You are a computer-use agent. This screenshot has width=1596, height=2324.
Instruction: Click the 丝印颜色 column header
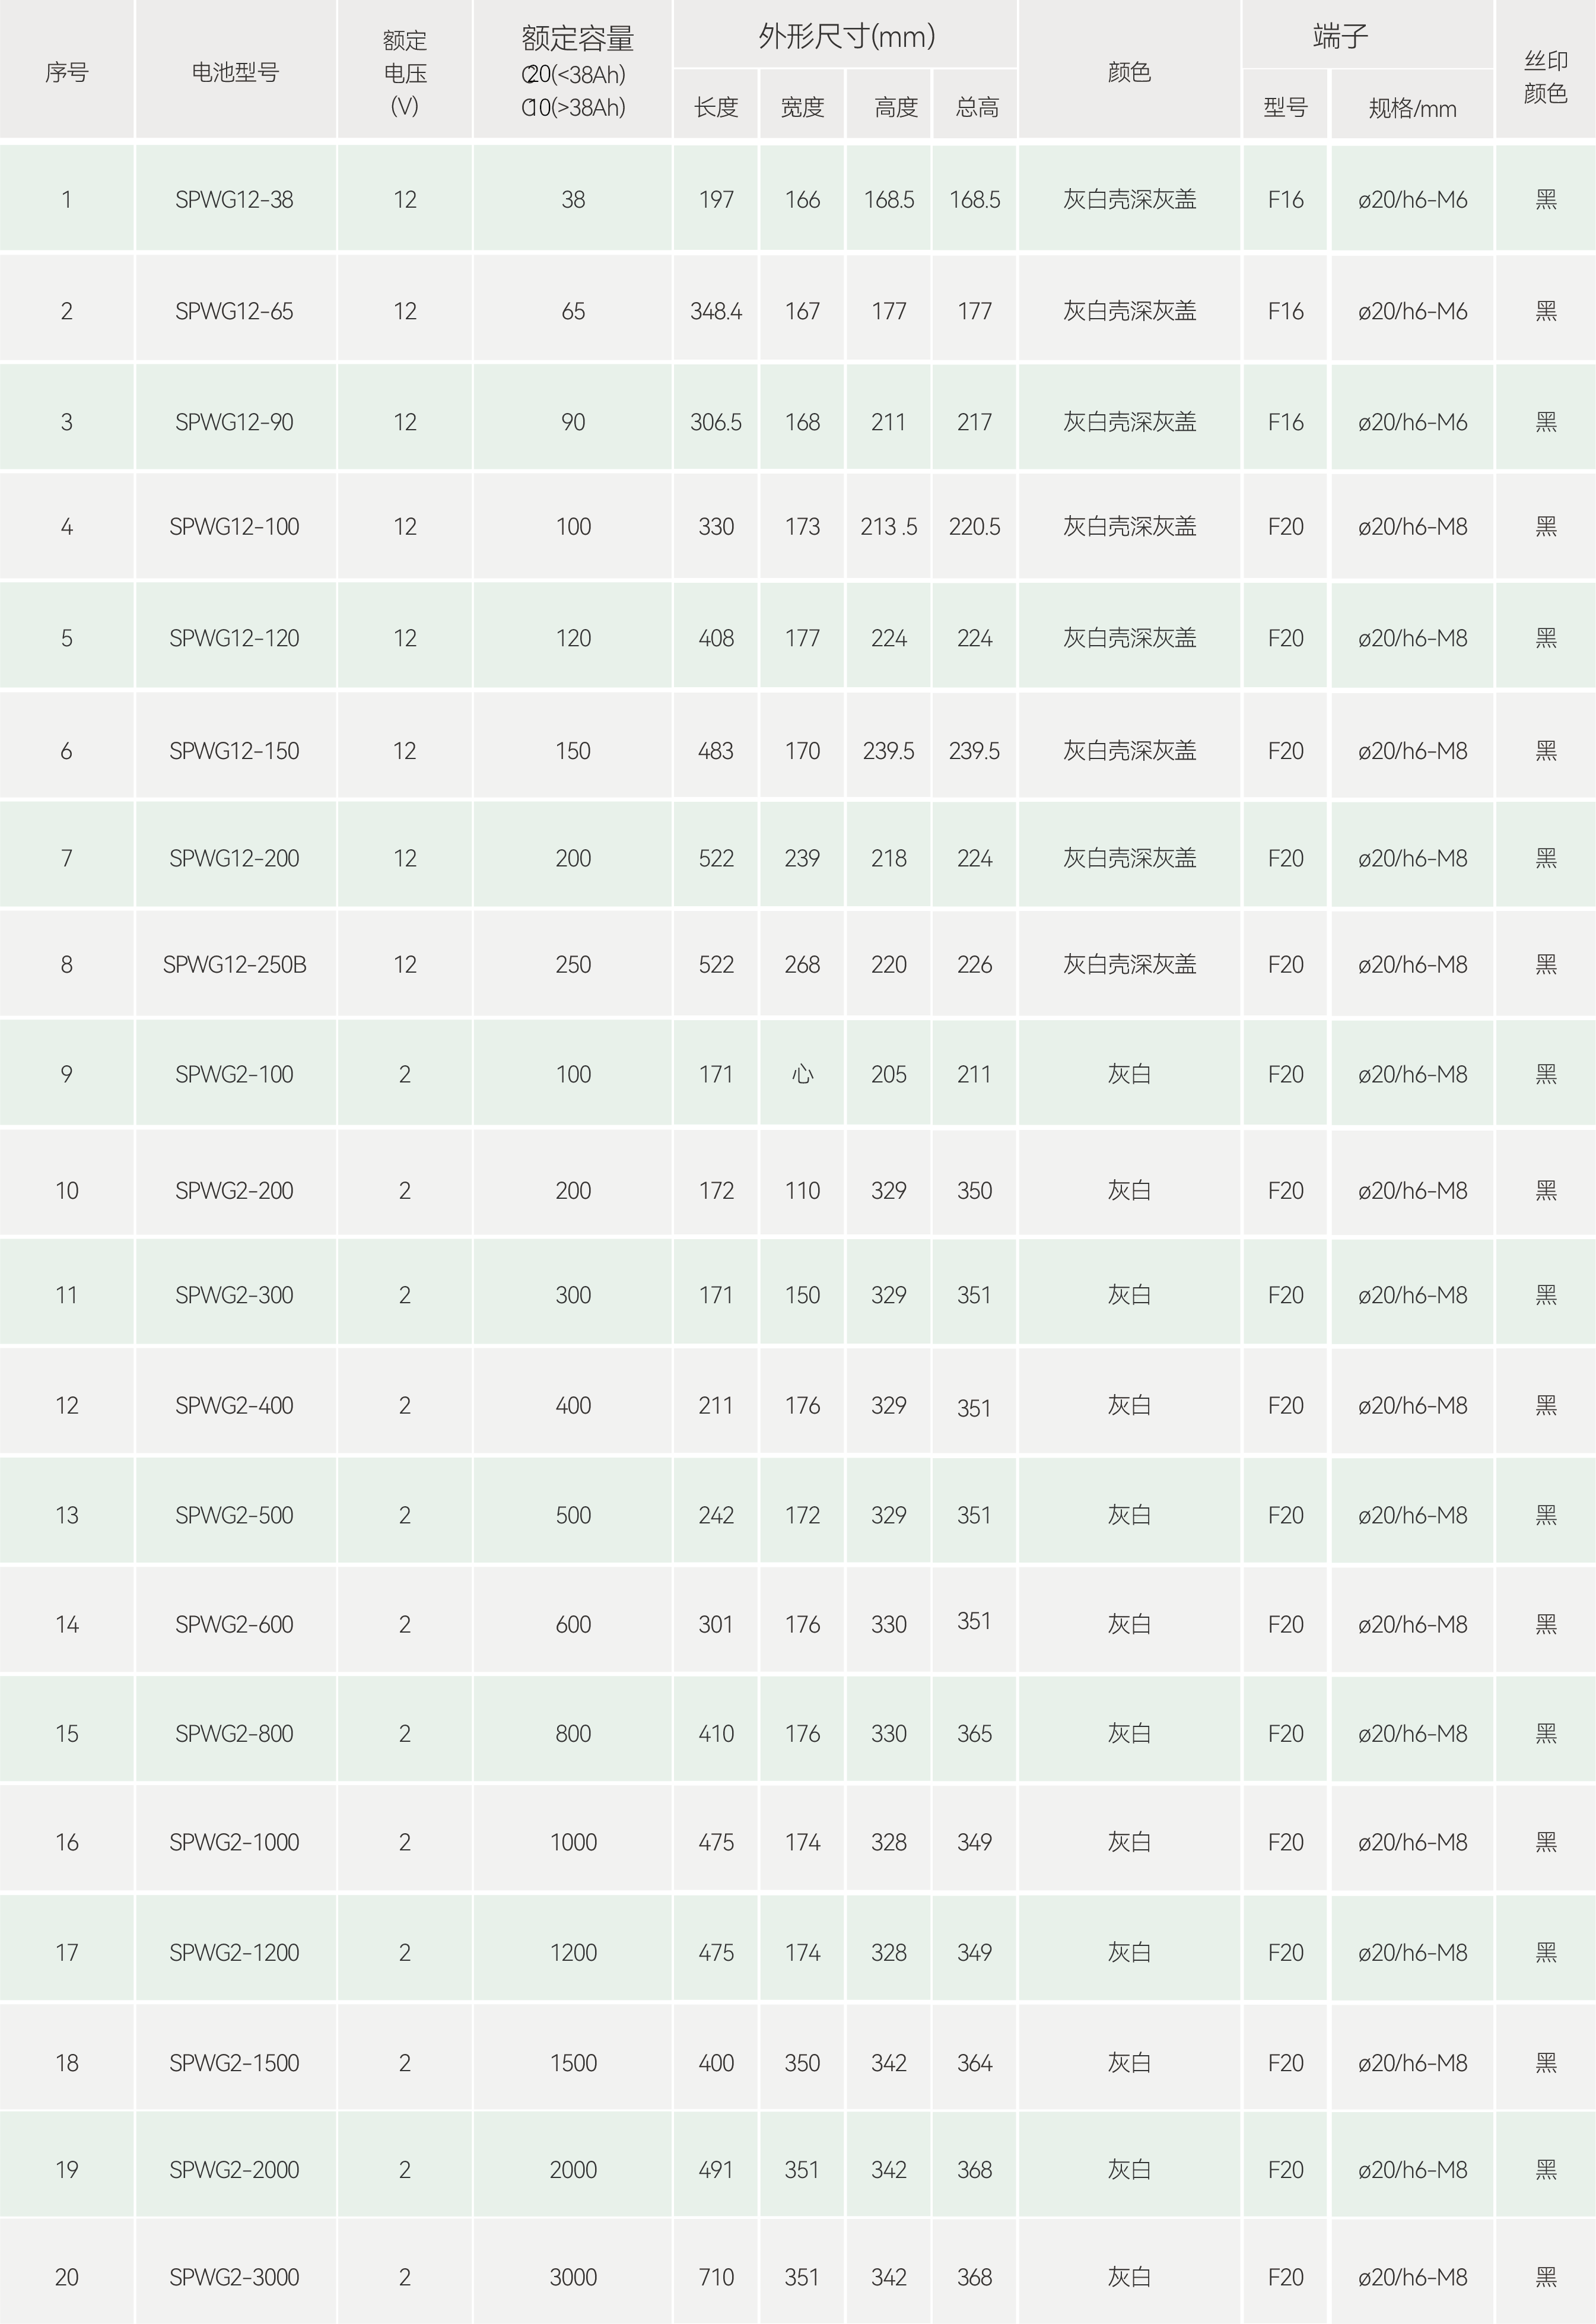[x=1545, y=77]
